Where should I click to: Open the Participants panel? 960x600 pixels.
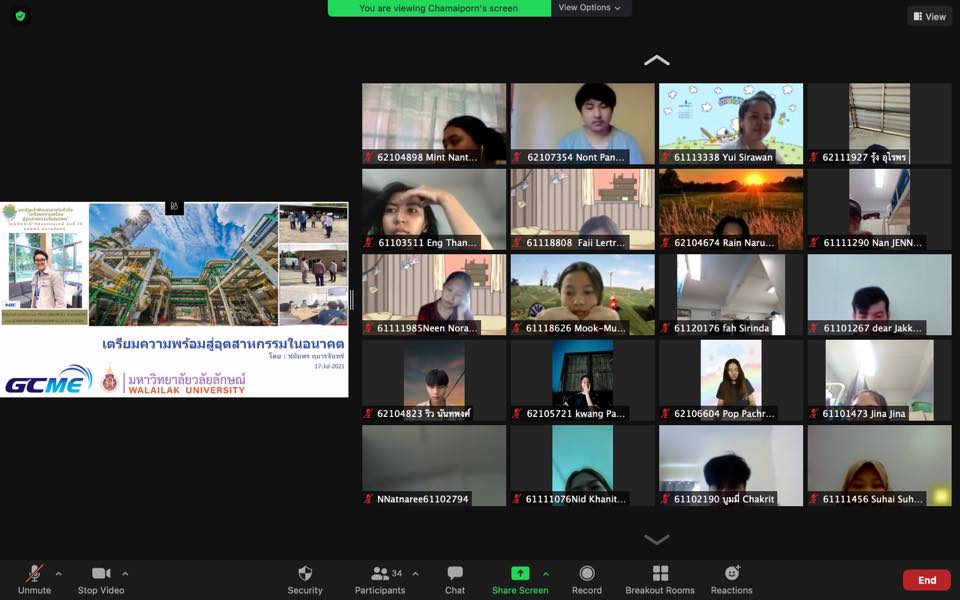[x=380, y=574]
